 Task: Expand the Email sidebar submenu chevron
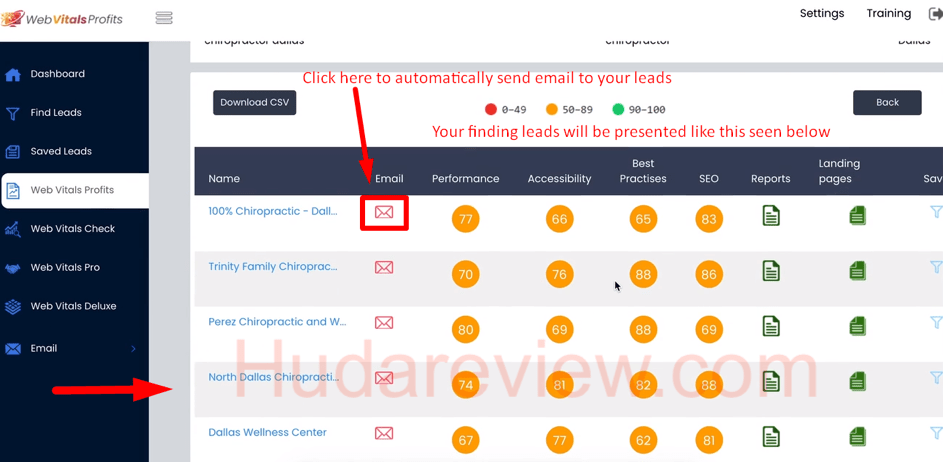tap(134, 348)
